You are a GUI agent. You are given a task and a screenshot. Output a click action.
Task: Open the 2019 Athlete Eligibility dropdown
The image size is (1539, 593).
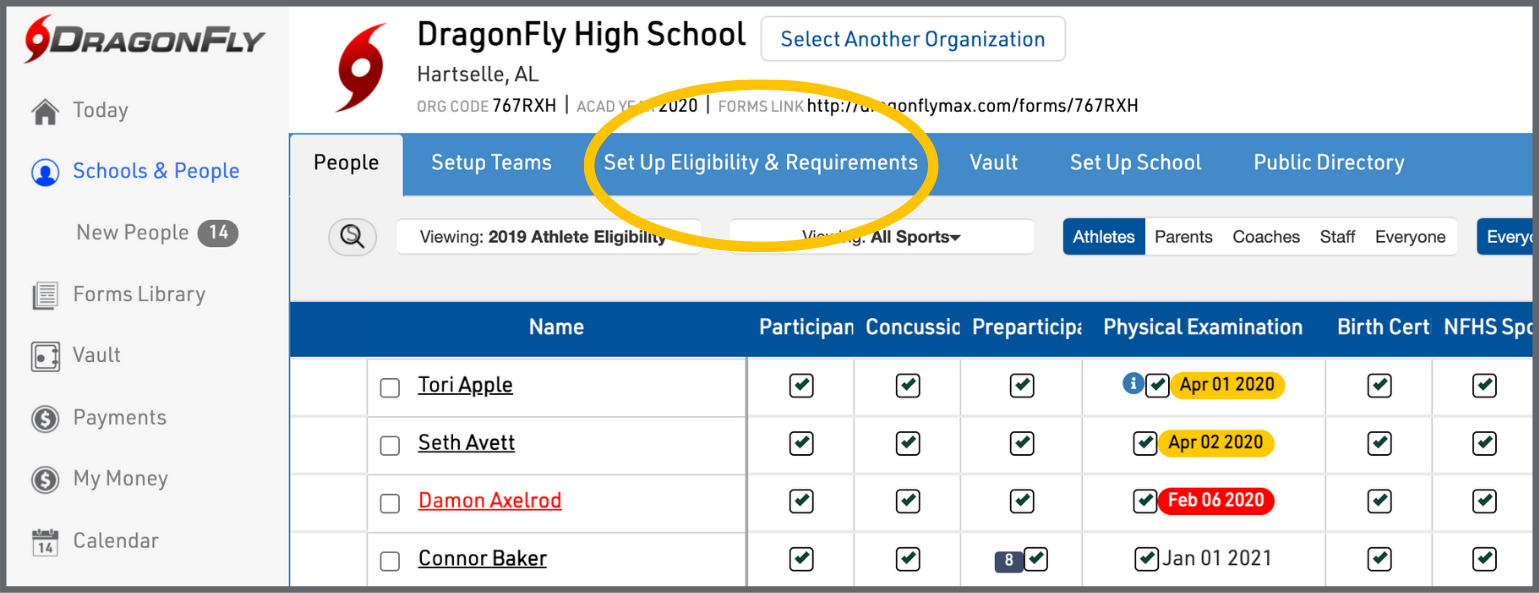pyautogui.click(x=548, y=237)
